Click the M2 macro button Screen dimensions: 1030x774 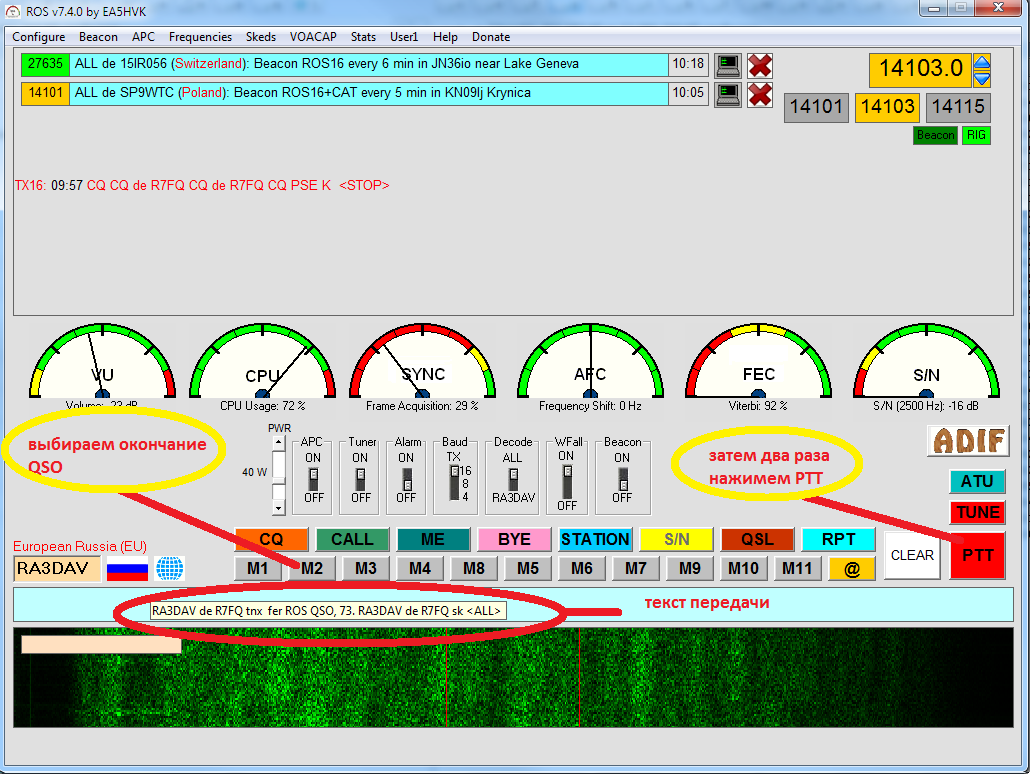pos(312,568)
